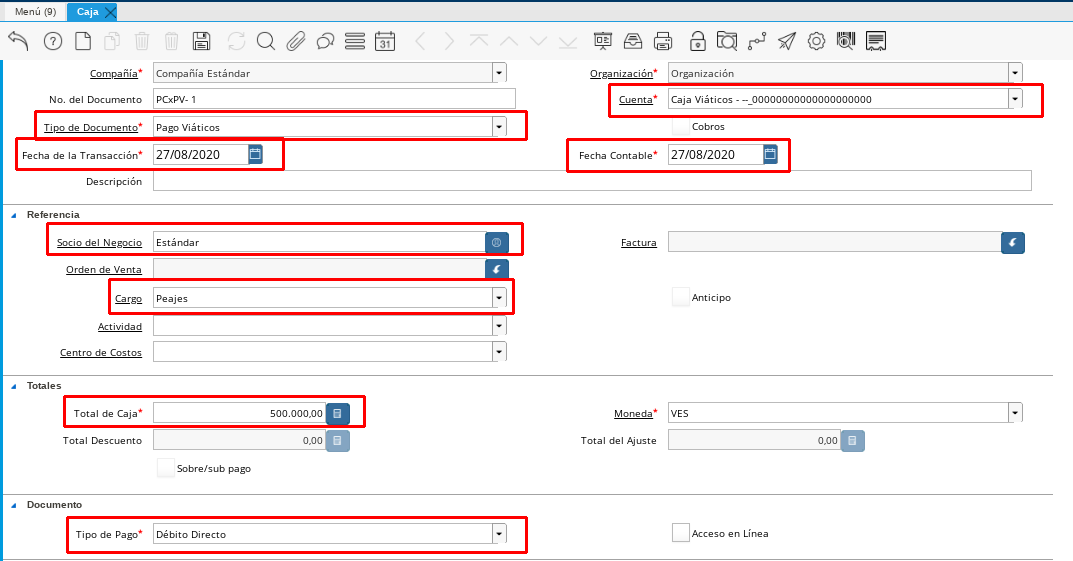Click the Total de Caja amount field

tap(240, 413)
